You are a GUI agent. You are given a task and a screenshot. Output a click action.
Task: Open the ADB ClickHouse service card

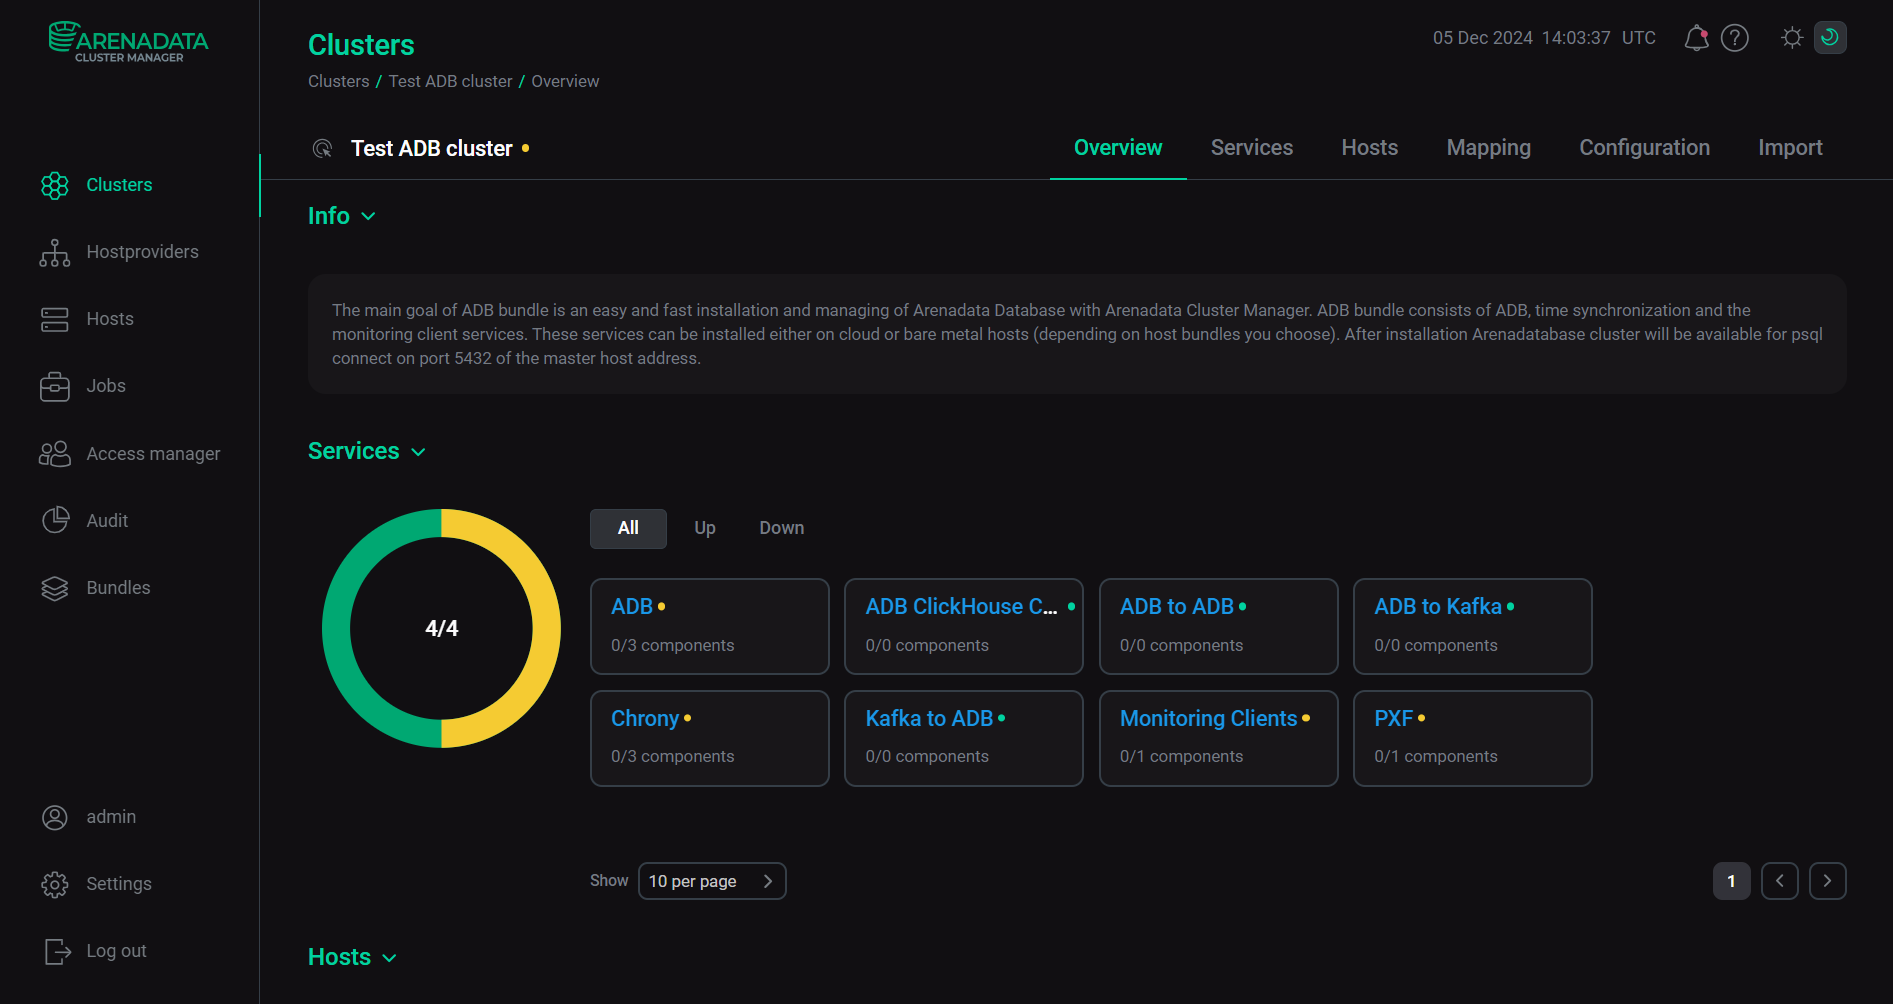[x=964, y=627]
